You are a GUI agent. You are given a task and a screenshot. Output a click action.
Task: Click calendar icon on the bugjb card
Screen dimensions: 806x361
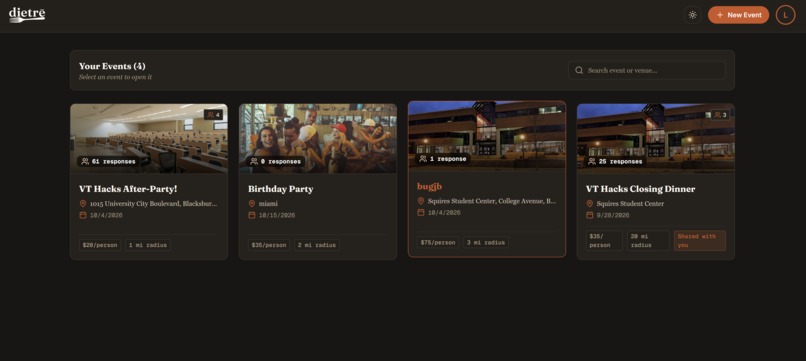pos(420,212)
